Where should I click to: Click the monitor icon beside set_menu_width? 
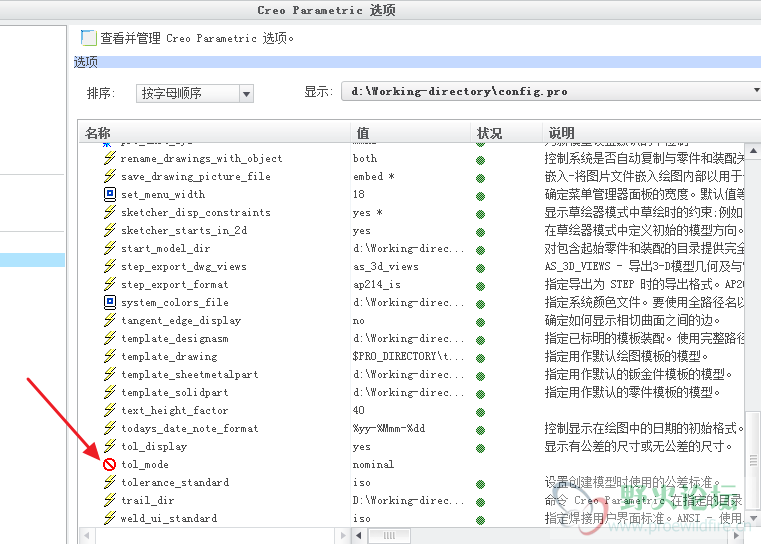[110, 194]
